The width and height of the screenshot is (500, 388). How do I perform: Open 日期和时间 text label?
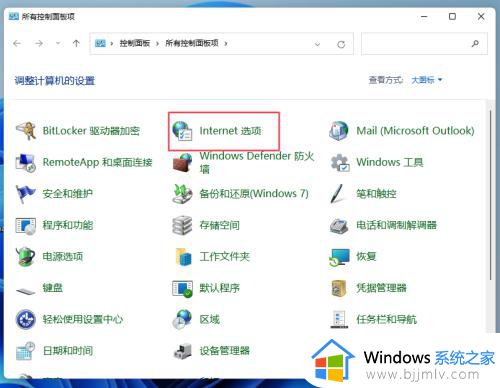(x=68, y=351)
